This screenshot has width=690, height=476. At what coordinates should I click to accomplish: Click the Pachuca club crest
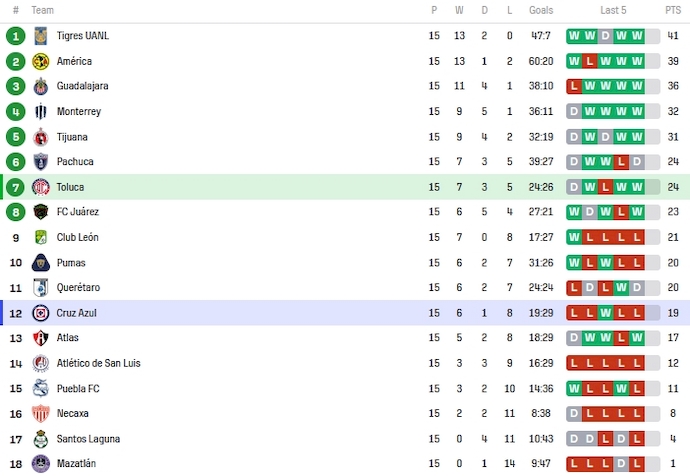coord(41,162)
